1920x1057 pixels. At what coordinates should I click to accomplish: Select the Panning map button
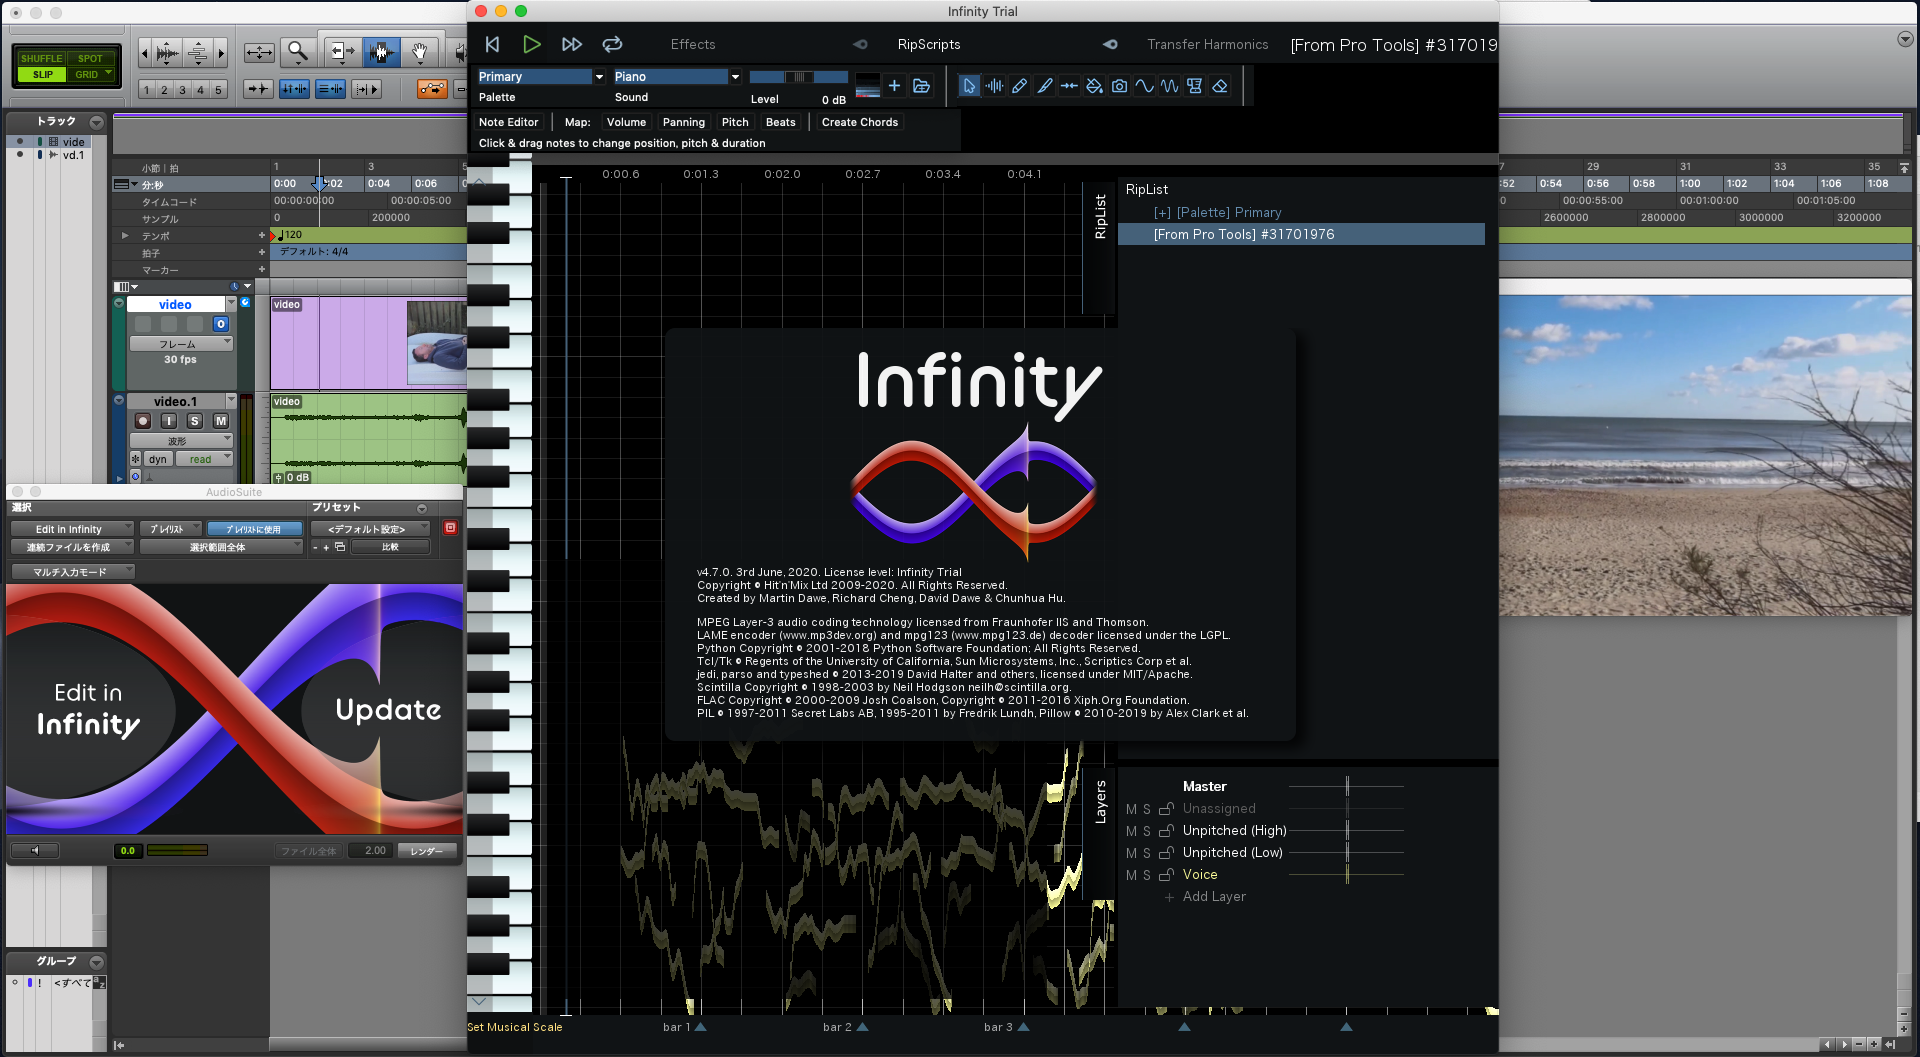click(684, 122)
